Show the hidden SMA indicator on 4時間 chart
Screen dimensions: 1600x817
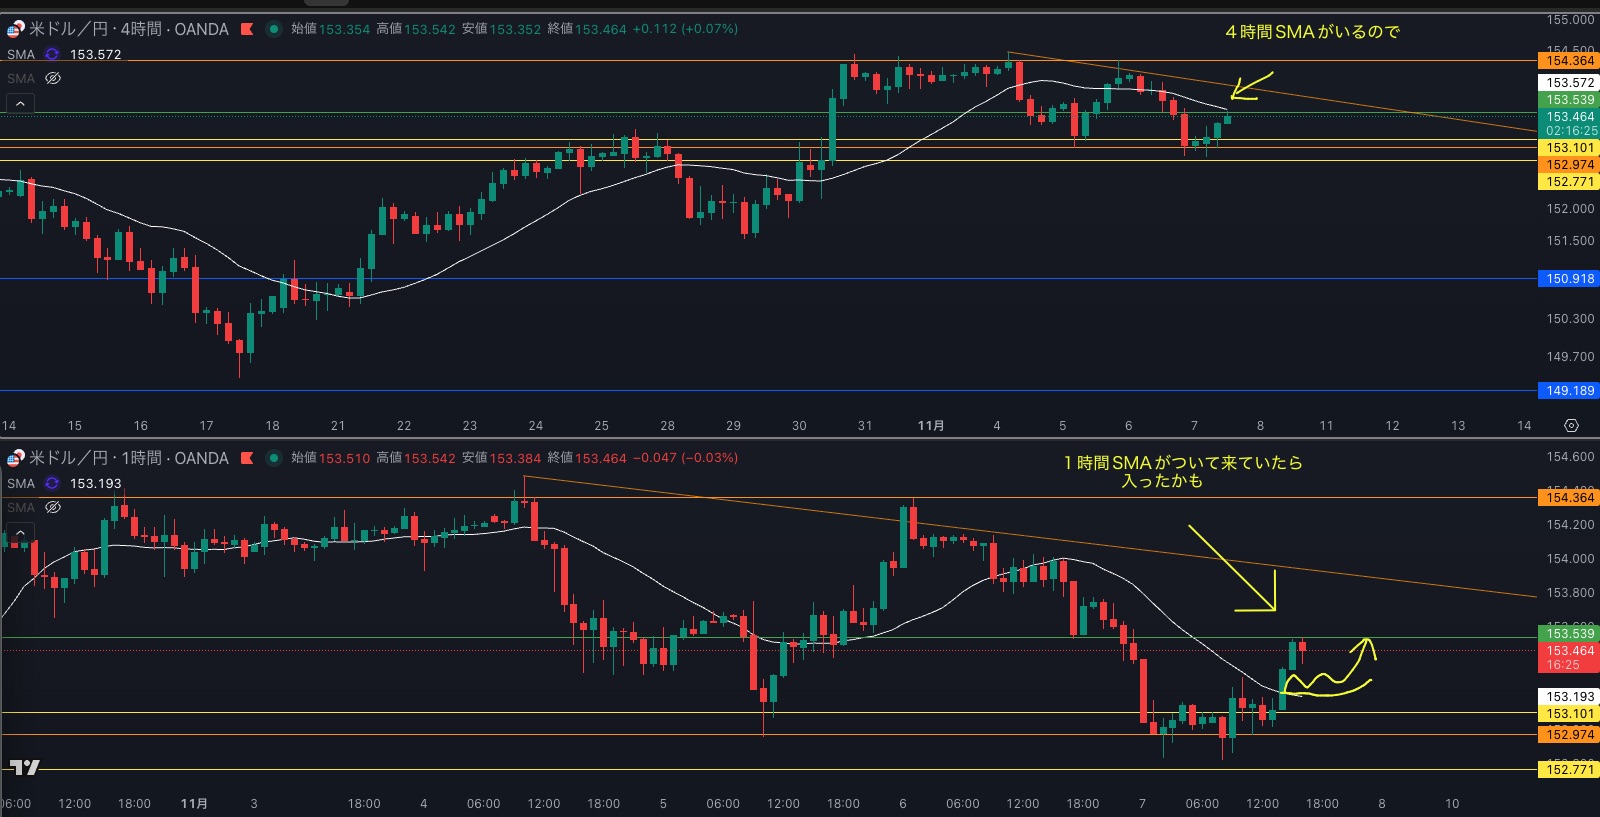(53, 78)
